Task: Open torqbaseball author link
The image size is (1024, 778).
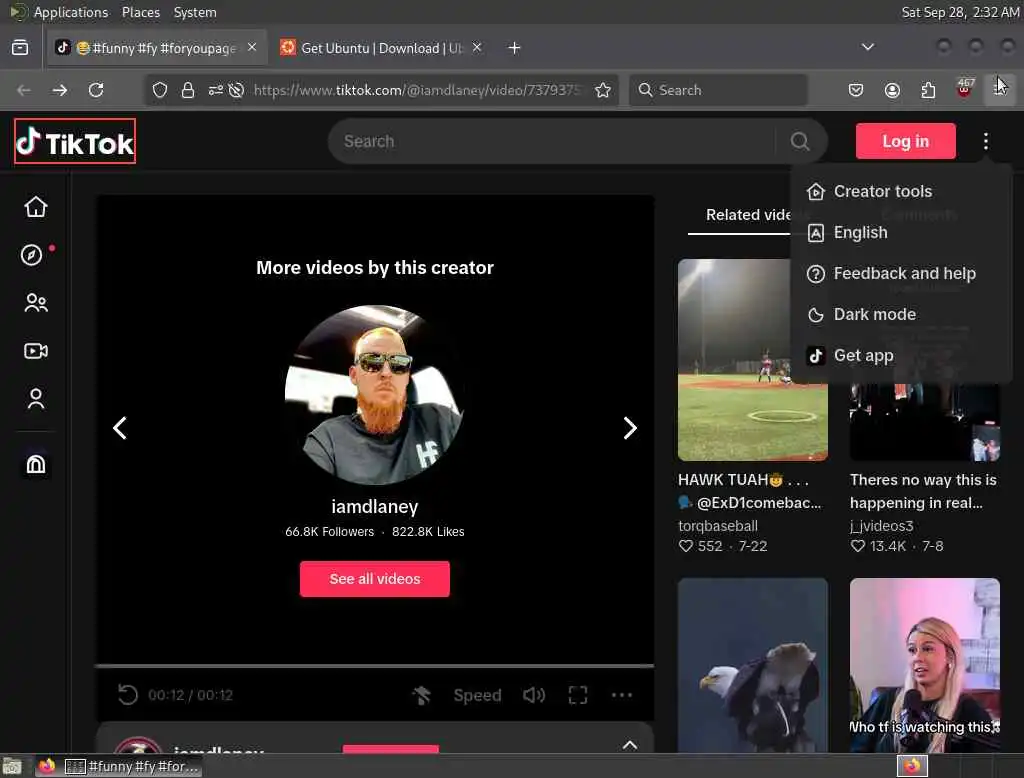Action: [718, 526]
